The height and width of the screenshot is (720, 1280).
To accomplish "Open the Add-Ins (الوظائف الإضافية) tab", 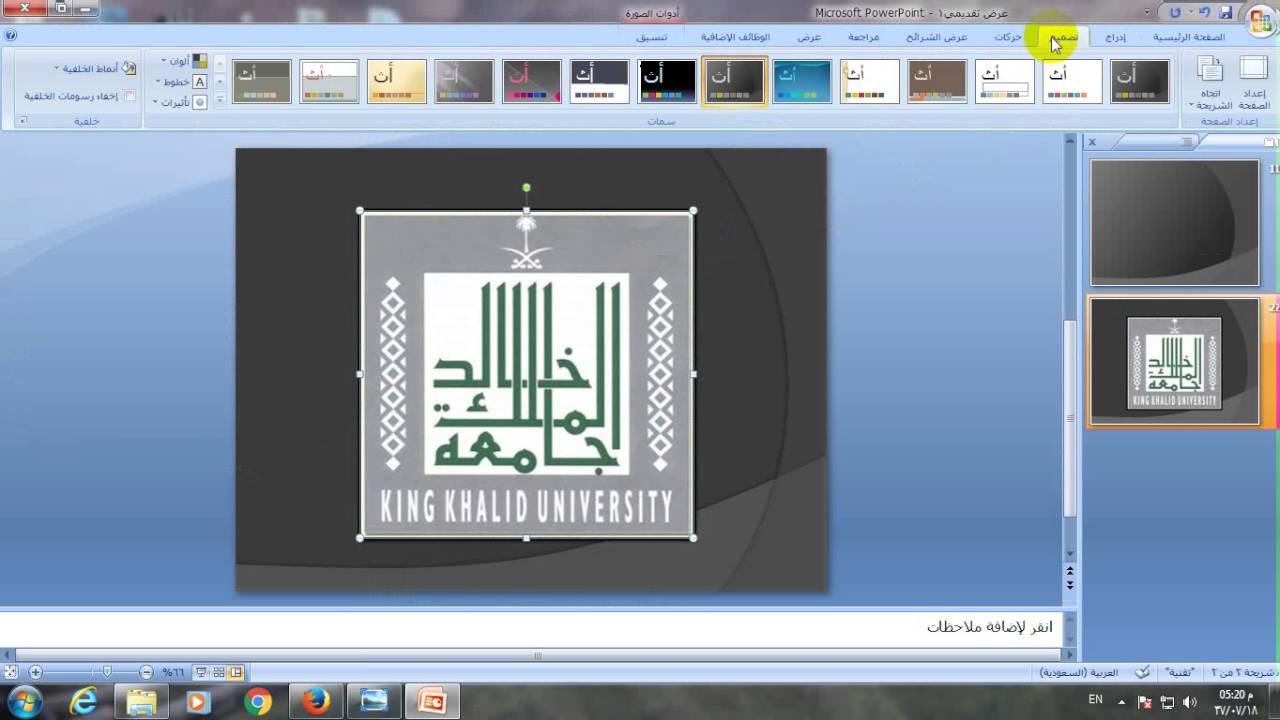I will [735, 37].
